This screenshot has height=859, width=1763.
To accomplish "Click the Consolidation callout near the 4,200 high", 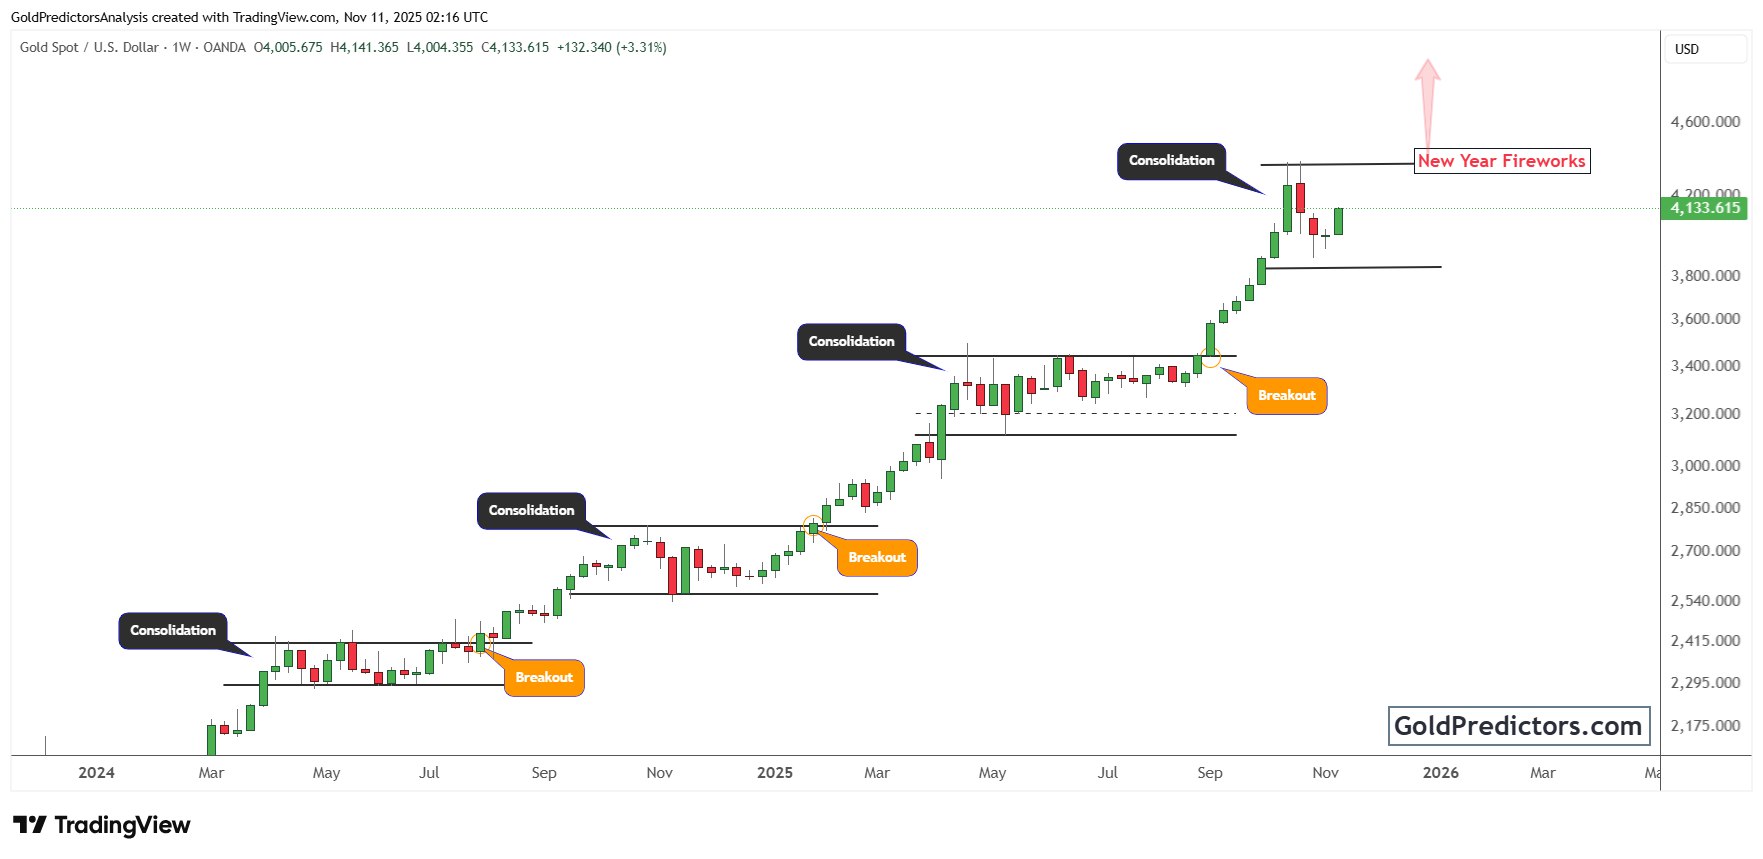I will pyautogui.click(x=1171, y=161).
